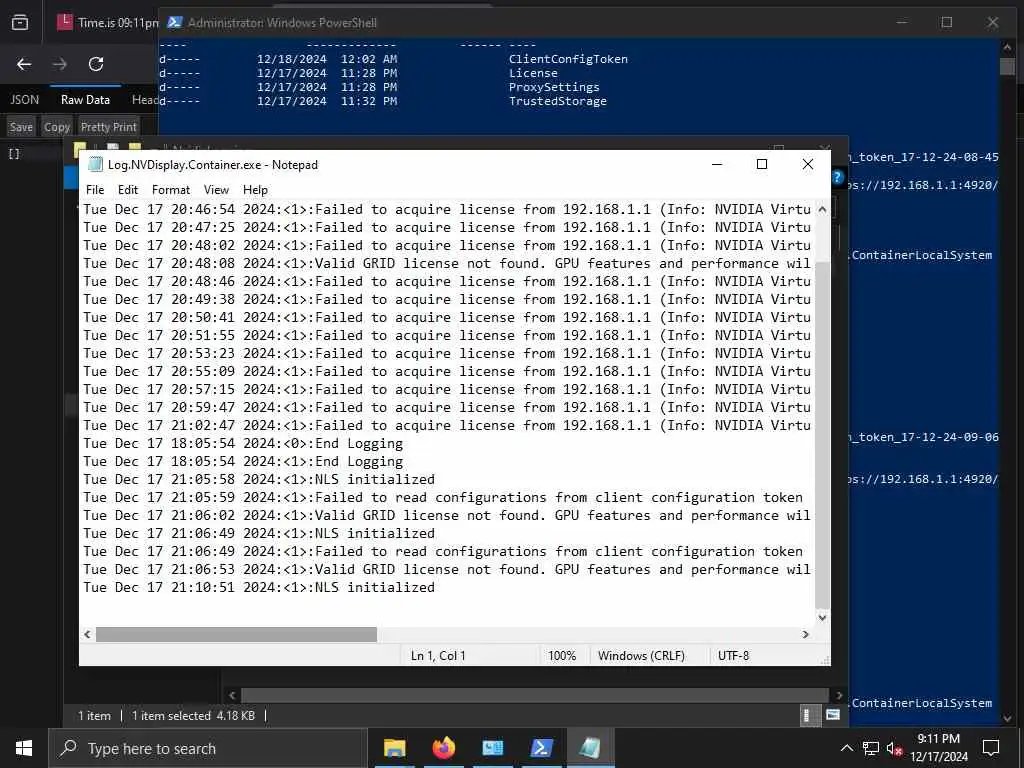The width and height of the screenshot is (1024, 768).
Task: Click the TrustedStorage entry in PowerShell
Action: 558,101
